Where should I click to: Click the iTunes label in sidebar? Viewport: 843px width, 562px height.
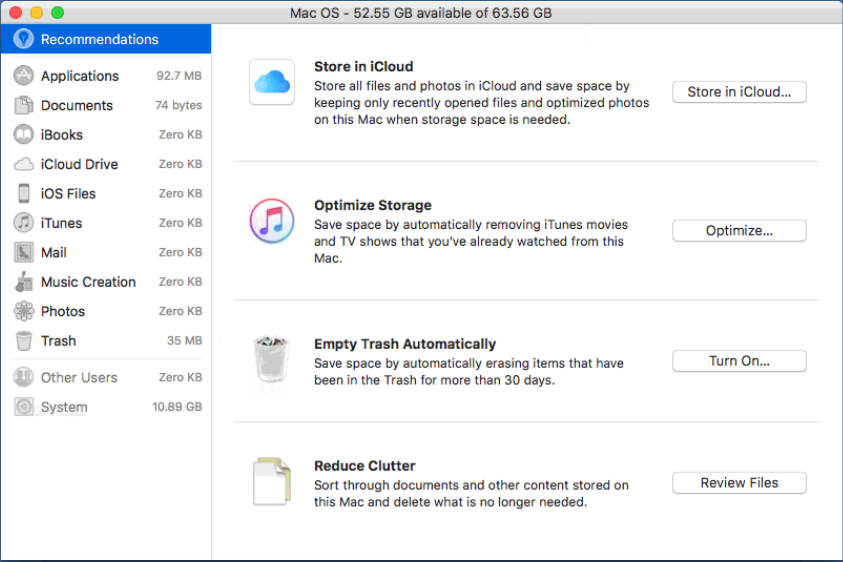pyautogui.click(x=61, y=223)
